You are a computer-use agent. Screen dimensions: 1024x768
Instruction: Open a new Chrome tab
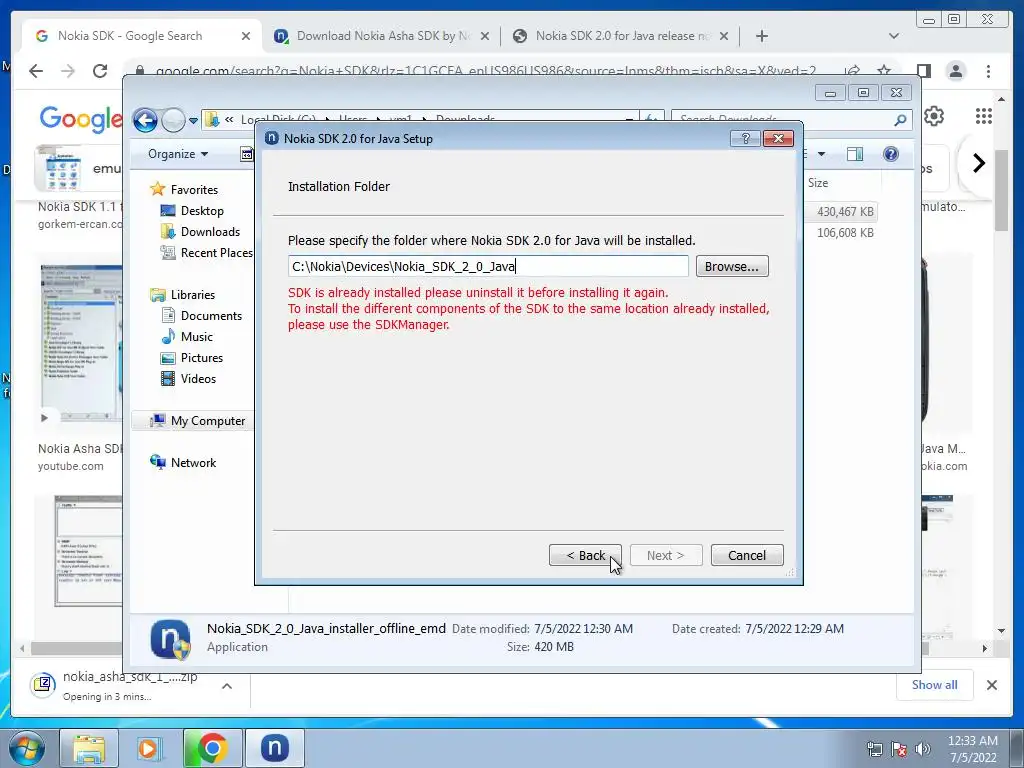click(x=761, y=36)
